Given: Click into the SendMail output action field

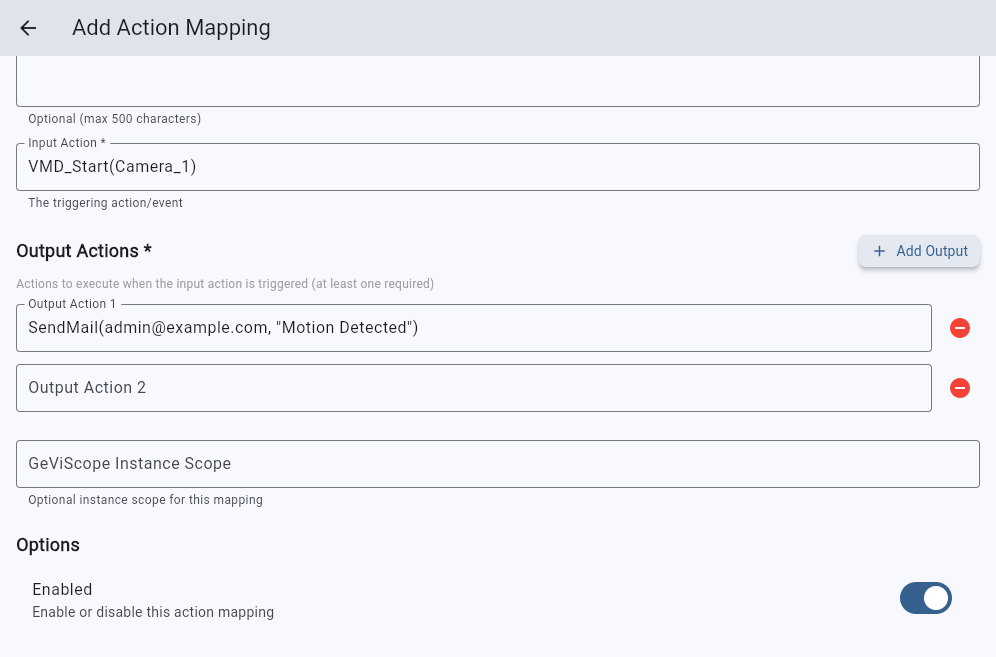Looking at the screenshot, I should click(x=473, y=328).
